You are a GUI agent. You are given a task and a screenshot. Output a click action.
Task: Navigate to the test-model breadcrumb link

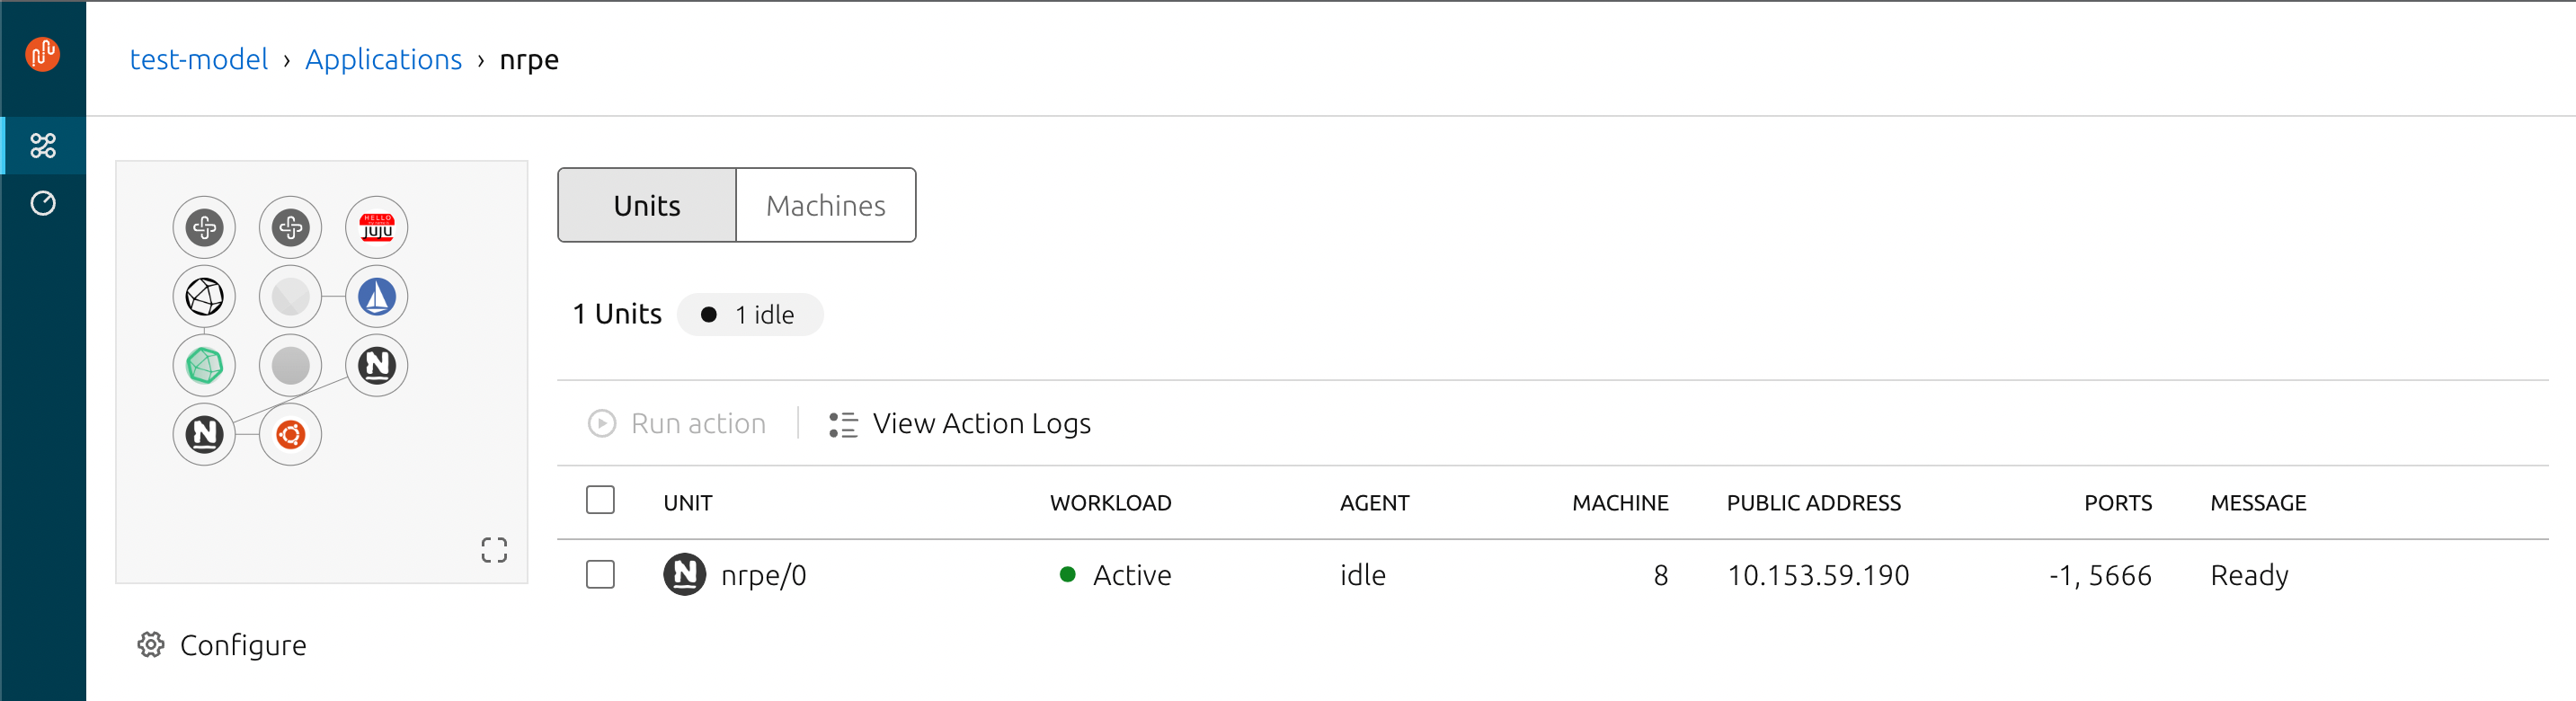pyautogui.click(x=198, y=59)
